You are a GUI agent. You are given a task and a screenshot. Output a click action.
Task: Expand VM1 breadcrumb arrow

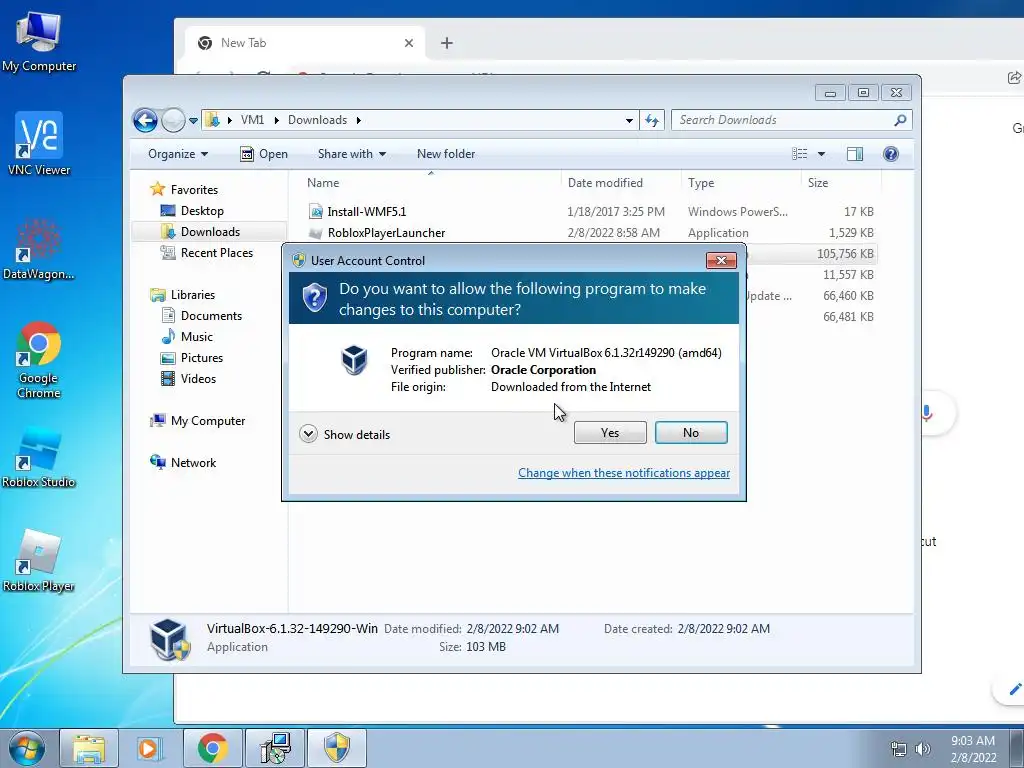(x=276, y=120)
